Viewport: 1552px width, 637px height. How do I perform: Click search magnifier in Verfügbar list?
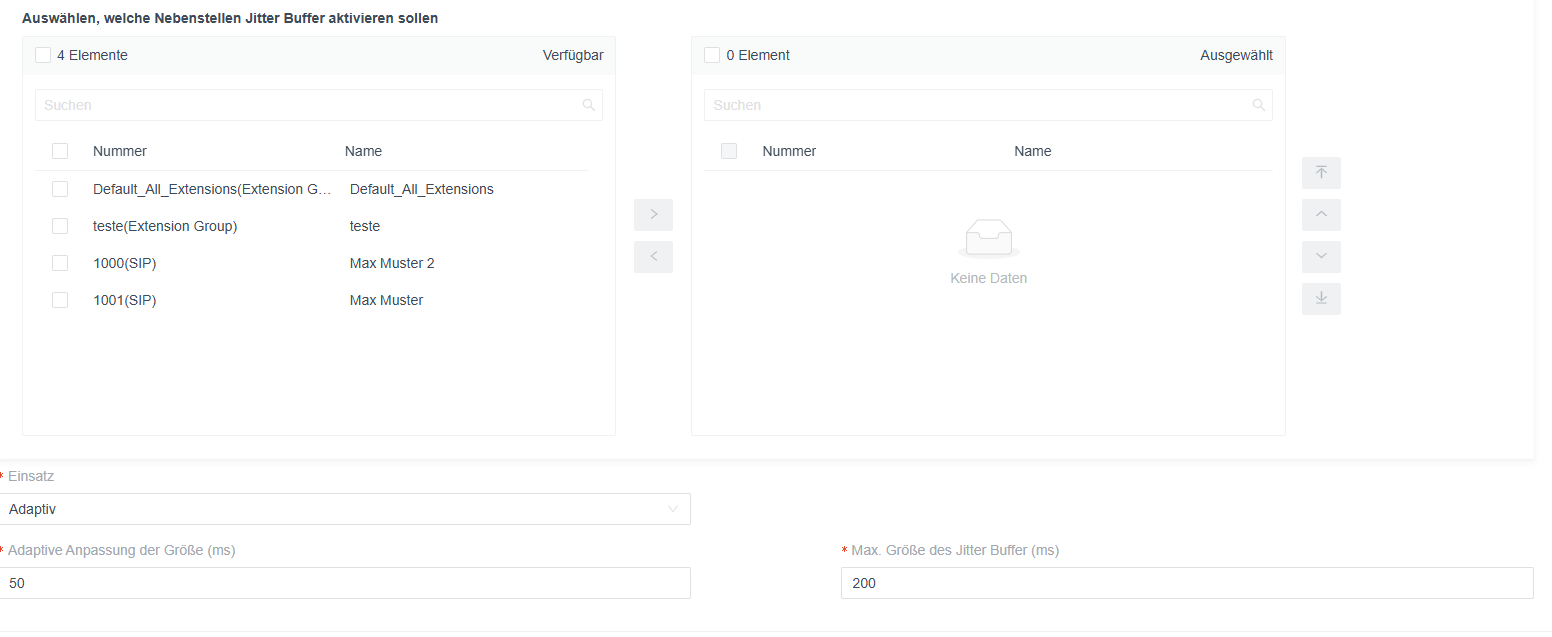click(589, 105)
